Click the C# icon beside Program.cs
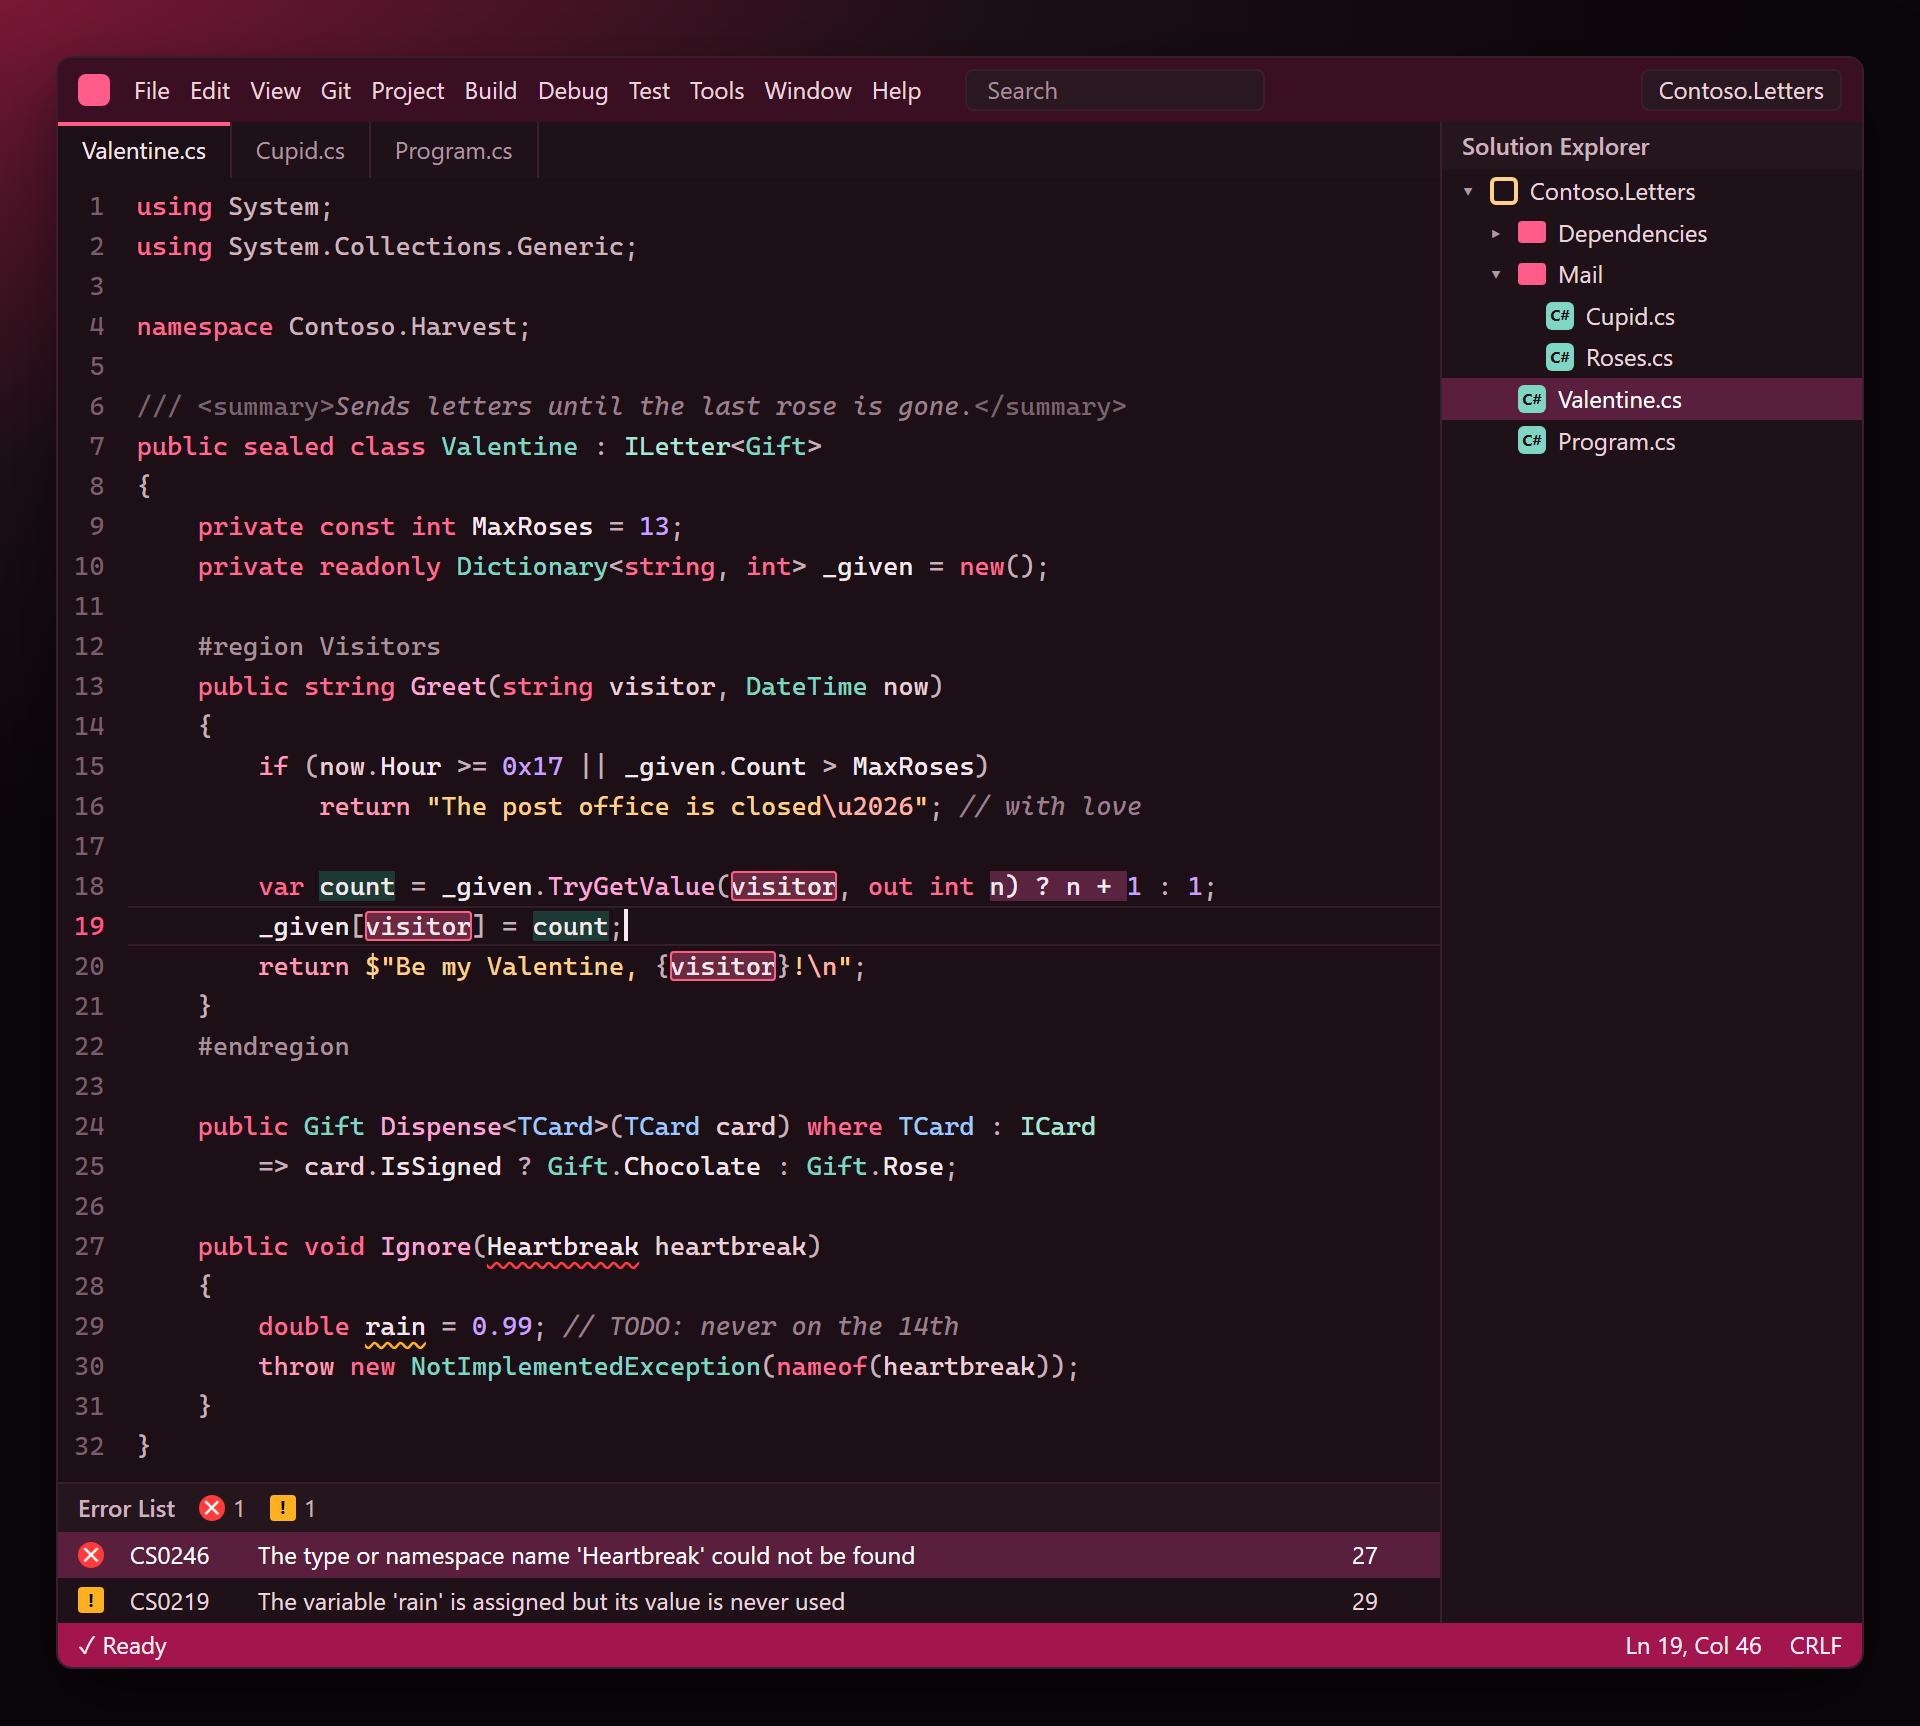The height and width of the screenshot is (1726, 1920). [x=1531, y=441]
